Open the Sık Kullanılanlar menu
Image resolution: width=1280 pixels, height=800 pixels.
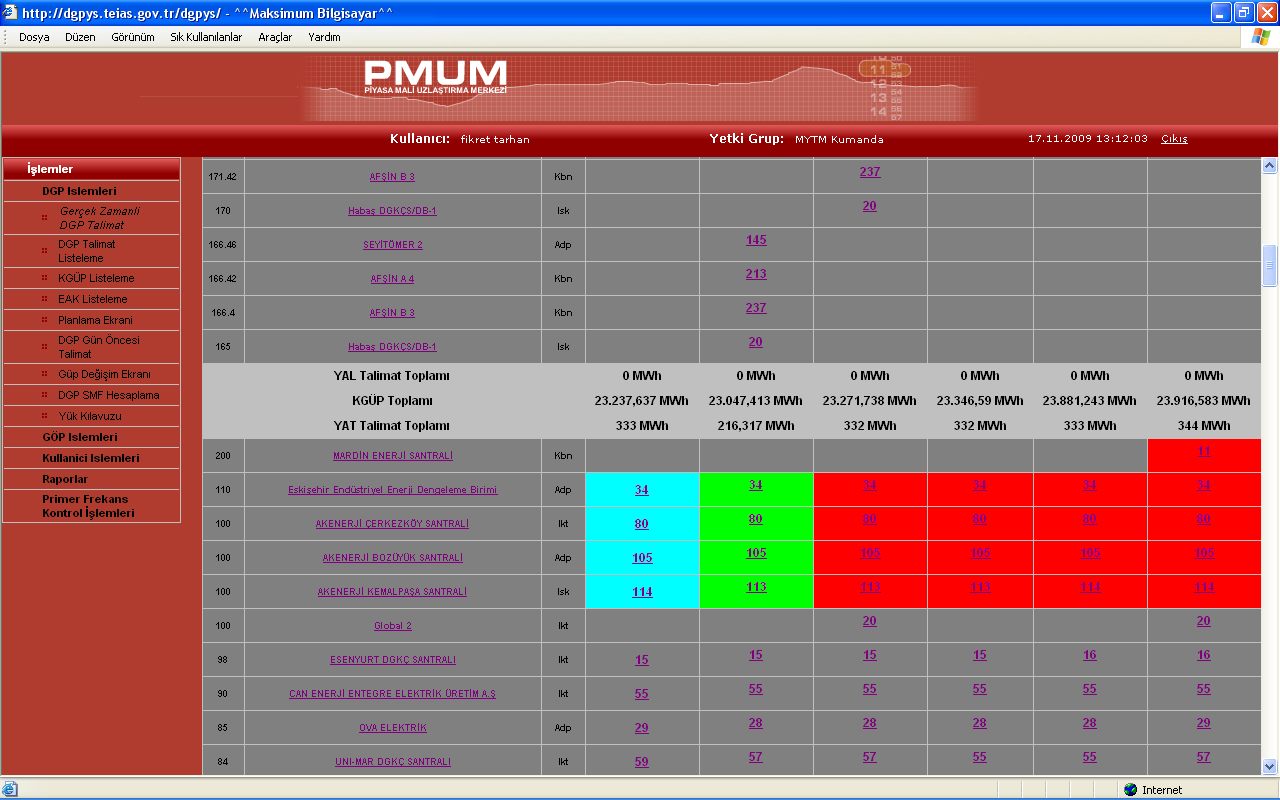[206, 37]
